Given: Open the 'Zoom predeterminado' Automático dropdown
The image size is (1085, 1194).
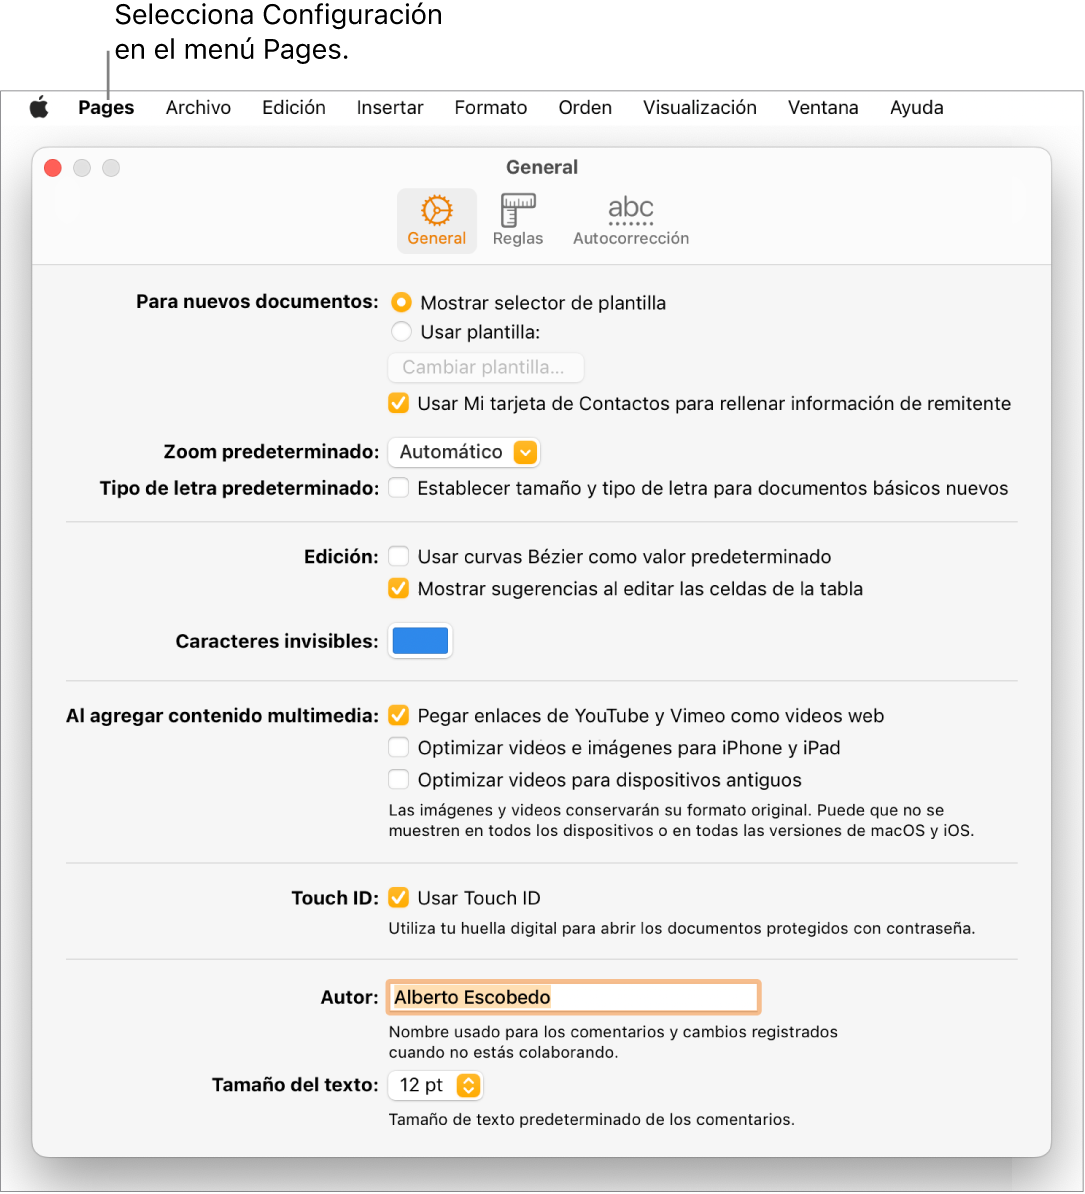Looking at the screenshot, I should click(x=464, y=452).
